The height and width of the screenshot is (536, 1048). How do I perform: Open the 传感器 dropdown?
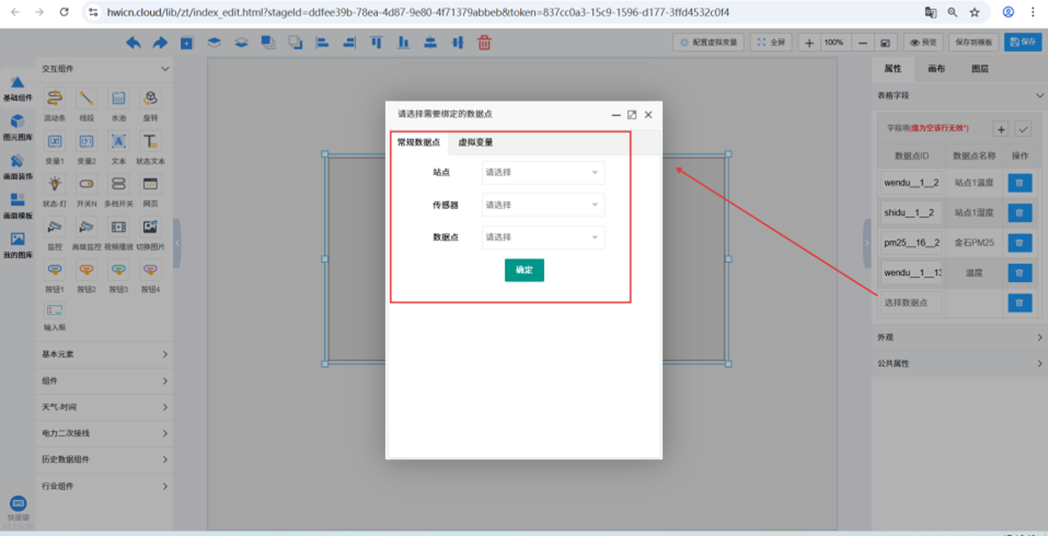point(542,205)
